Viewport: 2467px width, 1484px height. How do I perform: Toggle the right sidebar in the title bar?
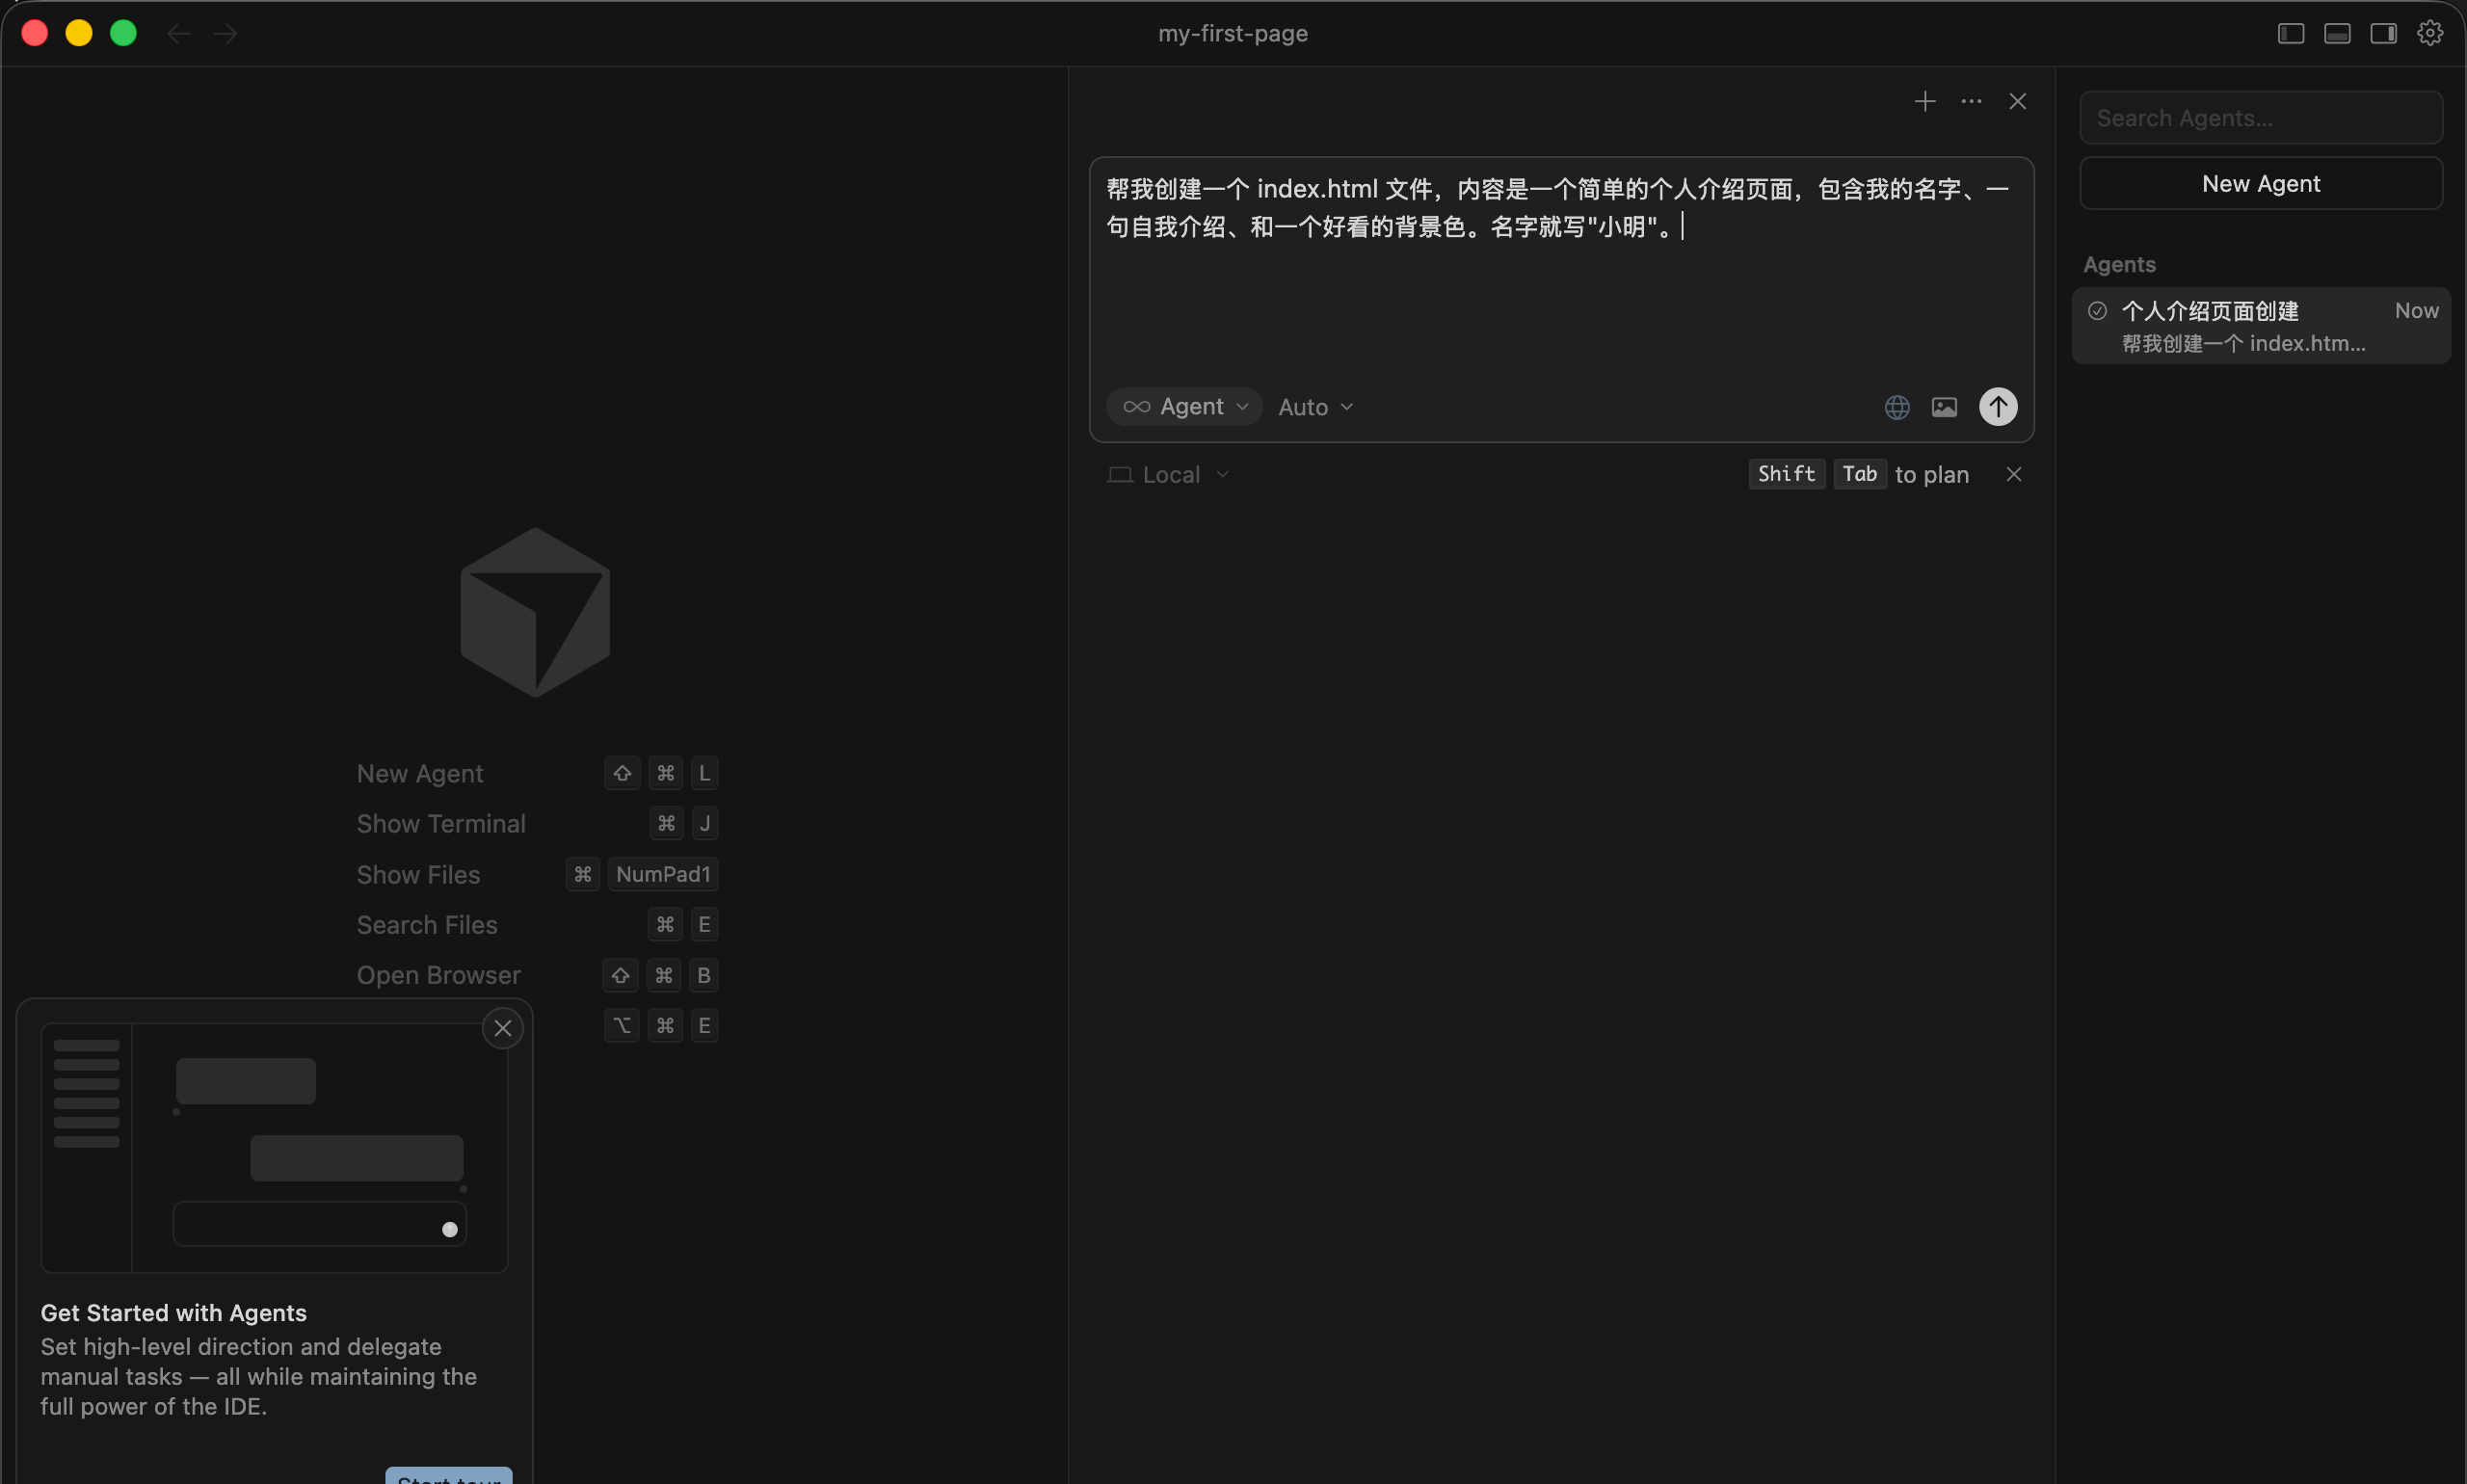click(2383, 33)
